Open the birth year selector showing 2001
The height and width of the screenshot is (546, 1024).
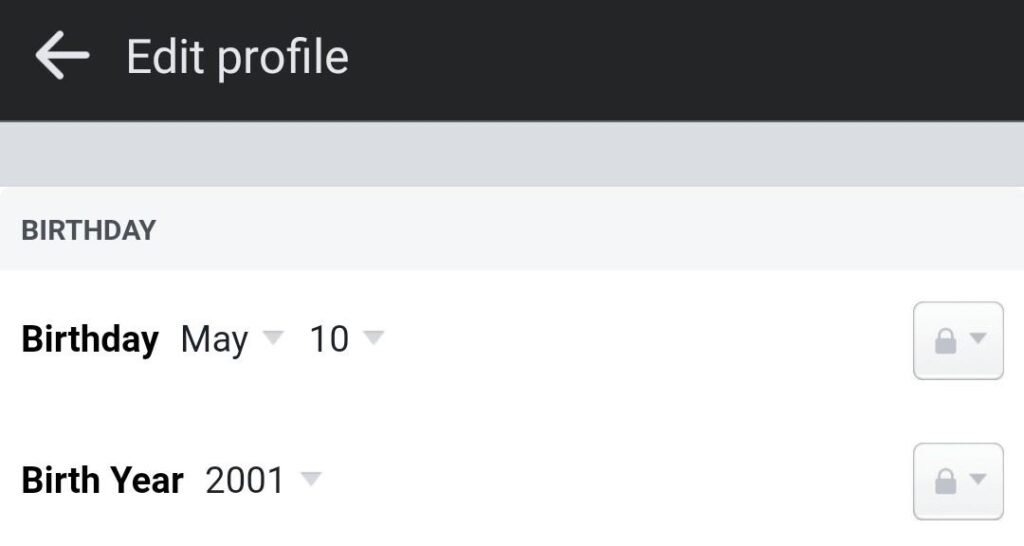pyautogui.click(x=245, y=481)
